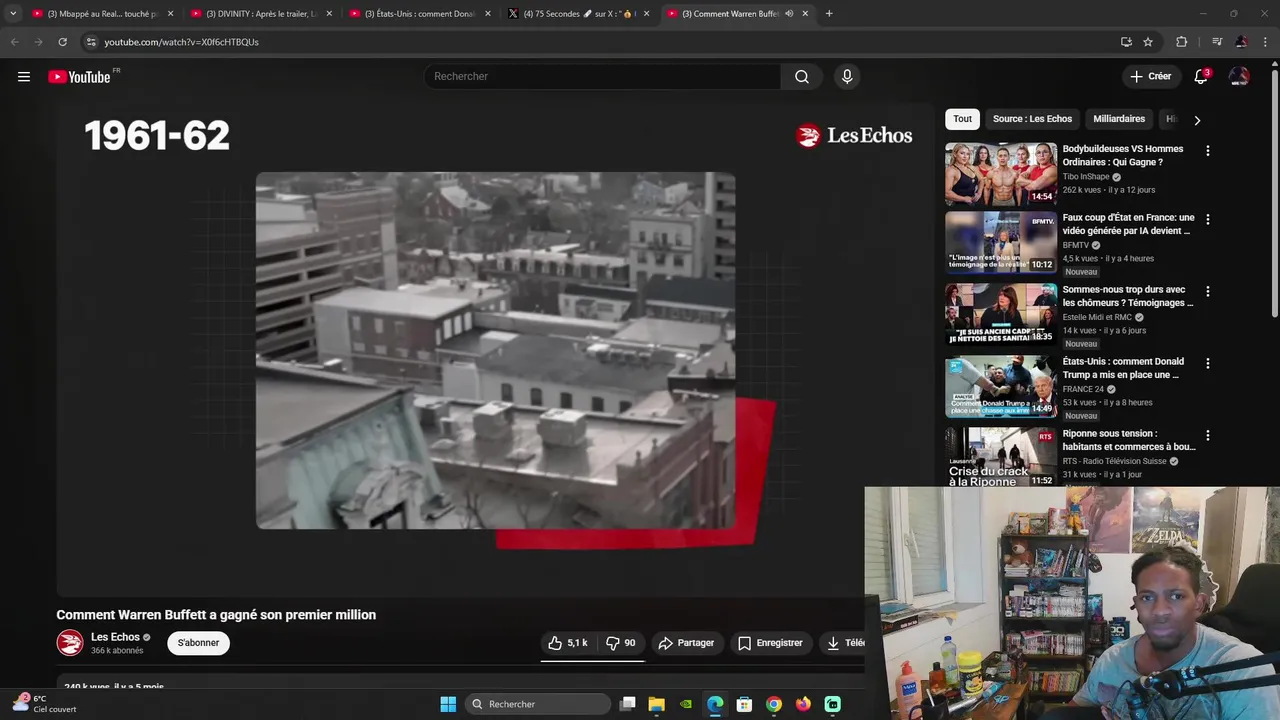Image resolution: width=1280 pixels, height=720 pixels.
Task: Open Riponne sous tension video title
Action: (1128, 440)
